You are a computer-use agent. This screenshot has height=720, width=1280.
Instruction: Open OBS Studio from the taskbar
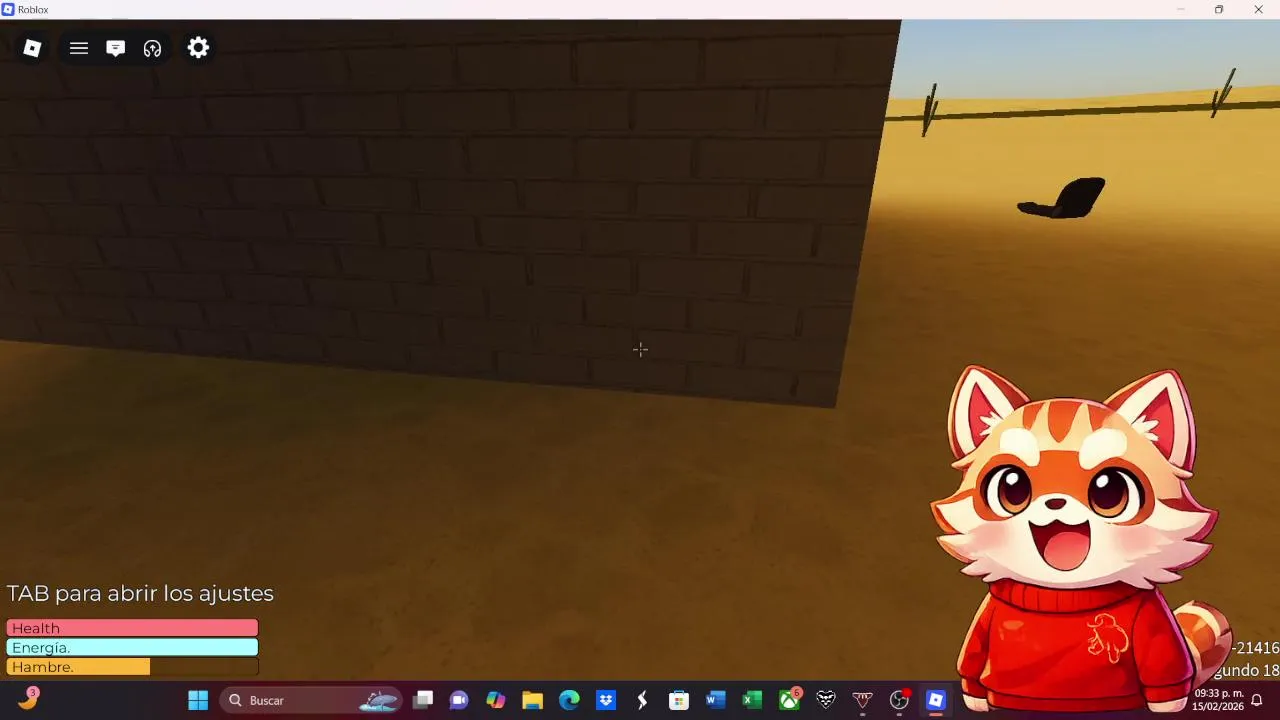pyautogui.click(x=899, y=700)
